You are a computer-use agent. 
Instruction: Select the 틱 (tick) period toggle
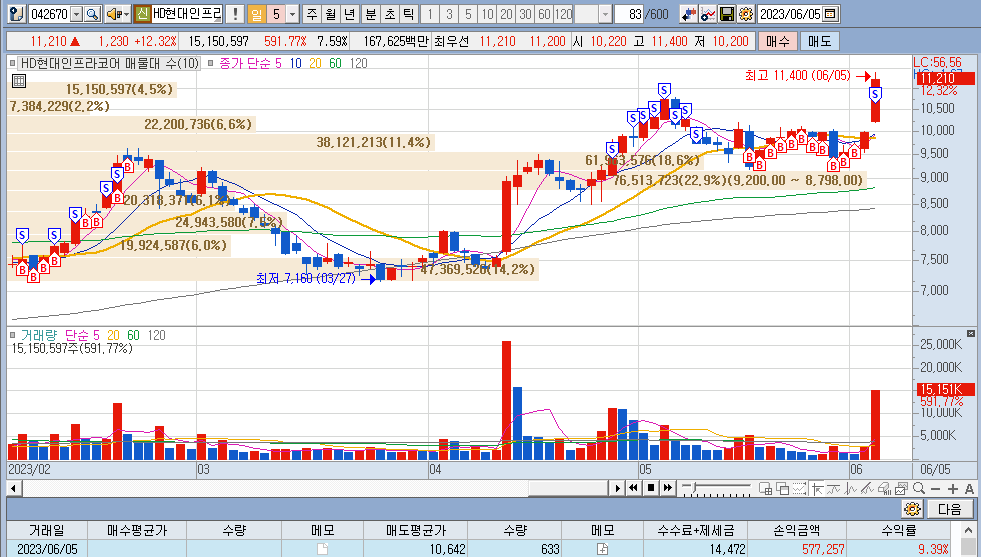click(x=409, y=14)
